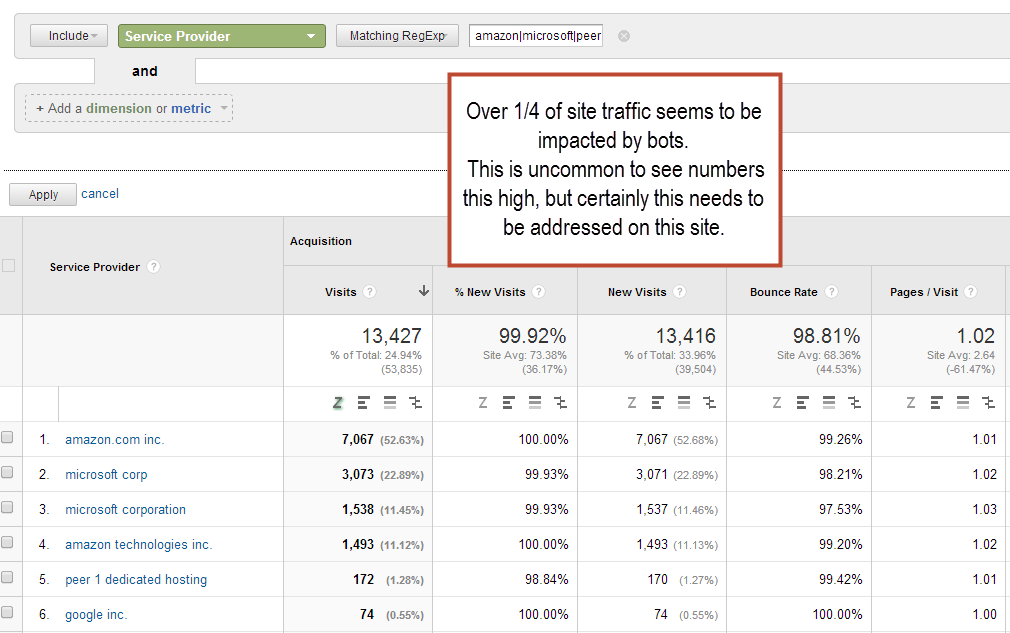
Task: Check the microsoft corp row checkbox
Action: click(7, 472)
